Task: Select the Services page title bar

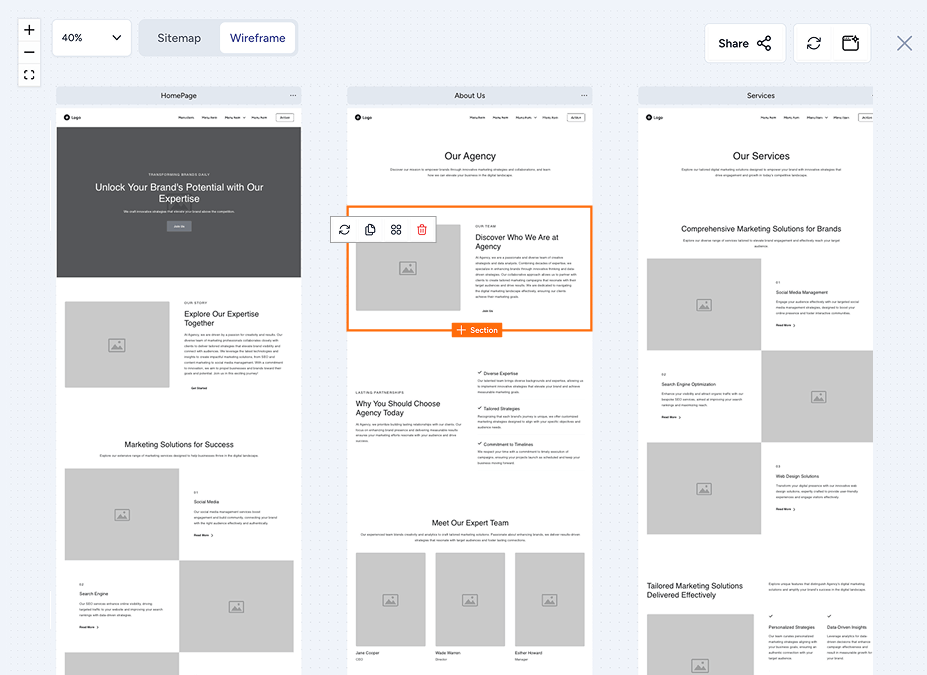Action: pos(760,95)
